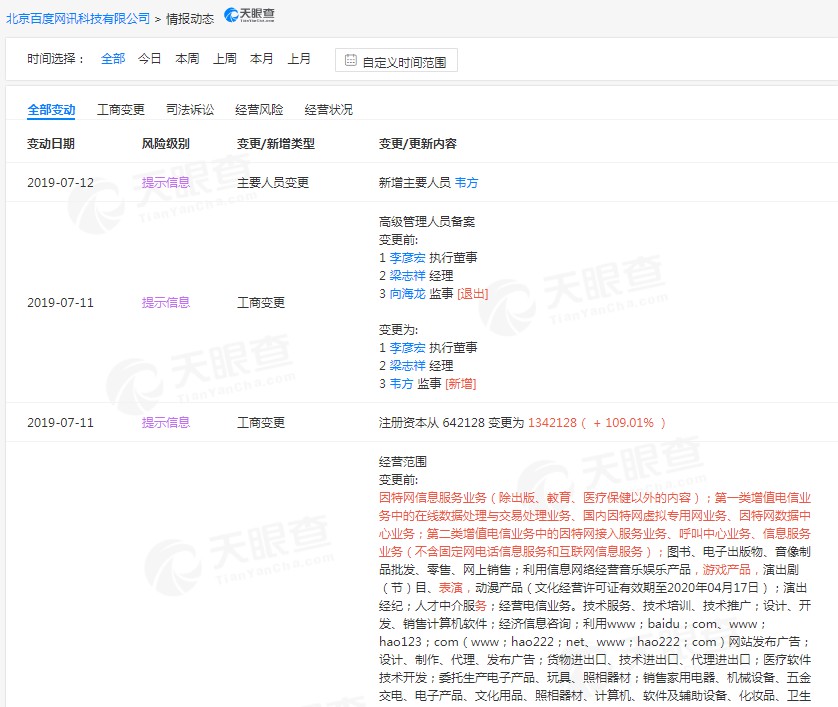Click the [新增] tag
Screen dimensions: 838x707
(461, 384)
